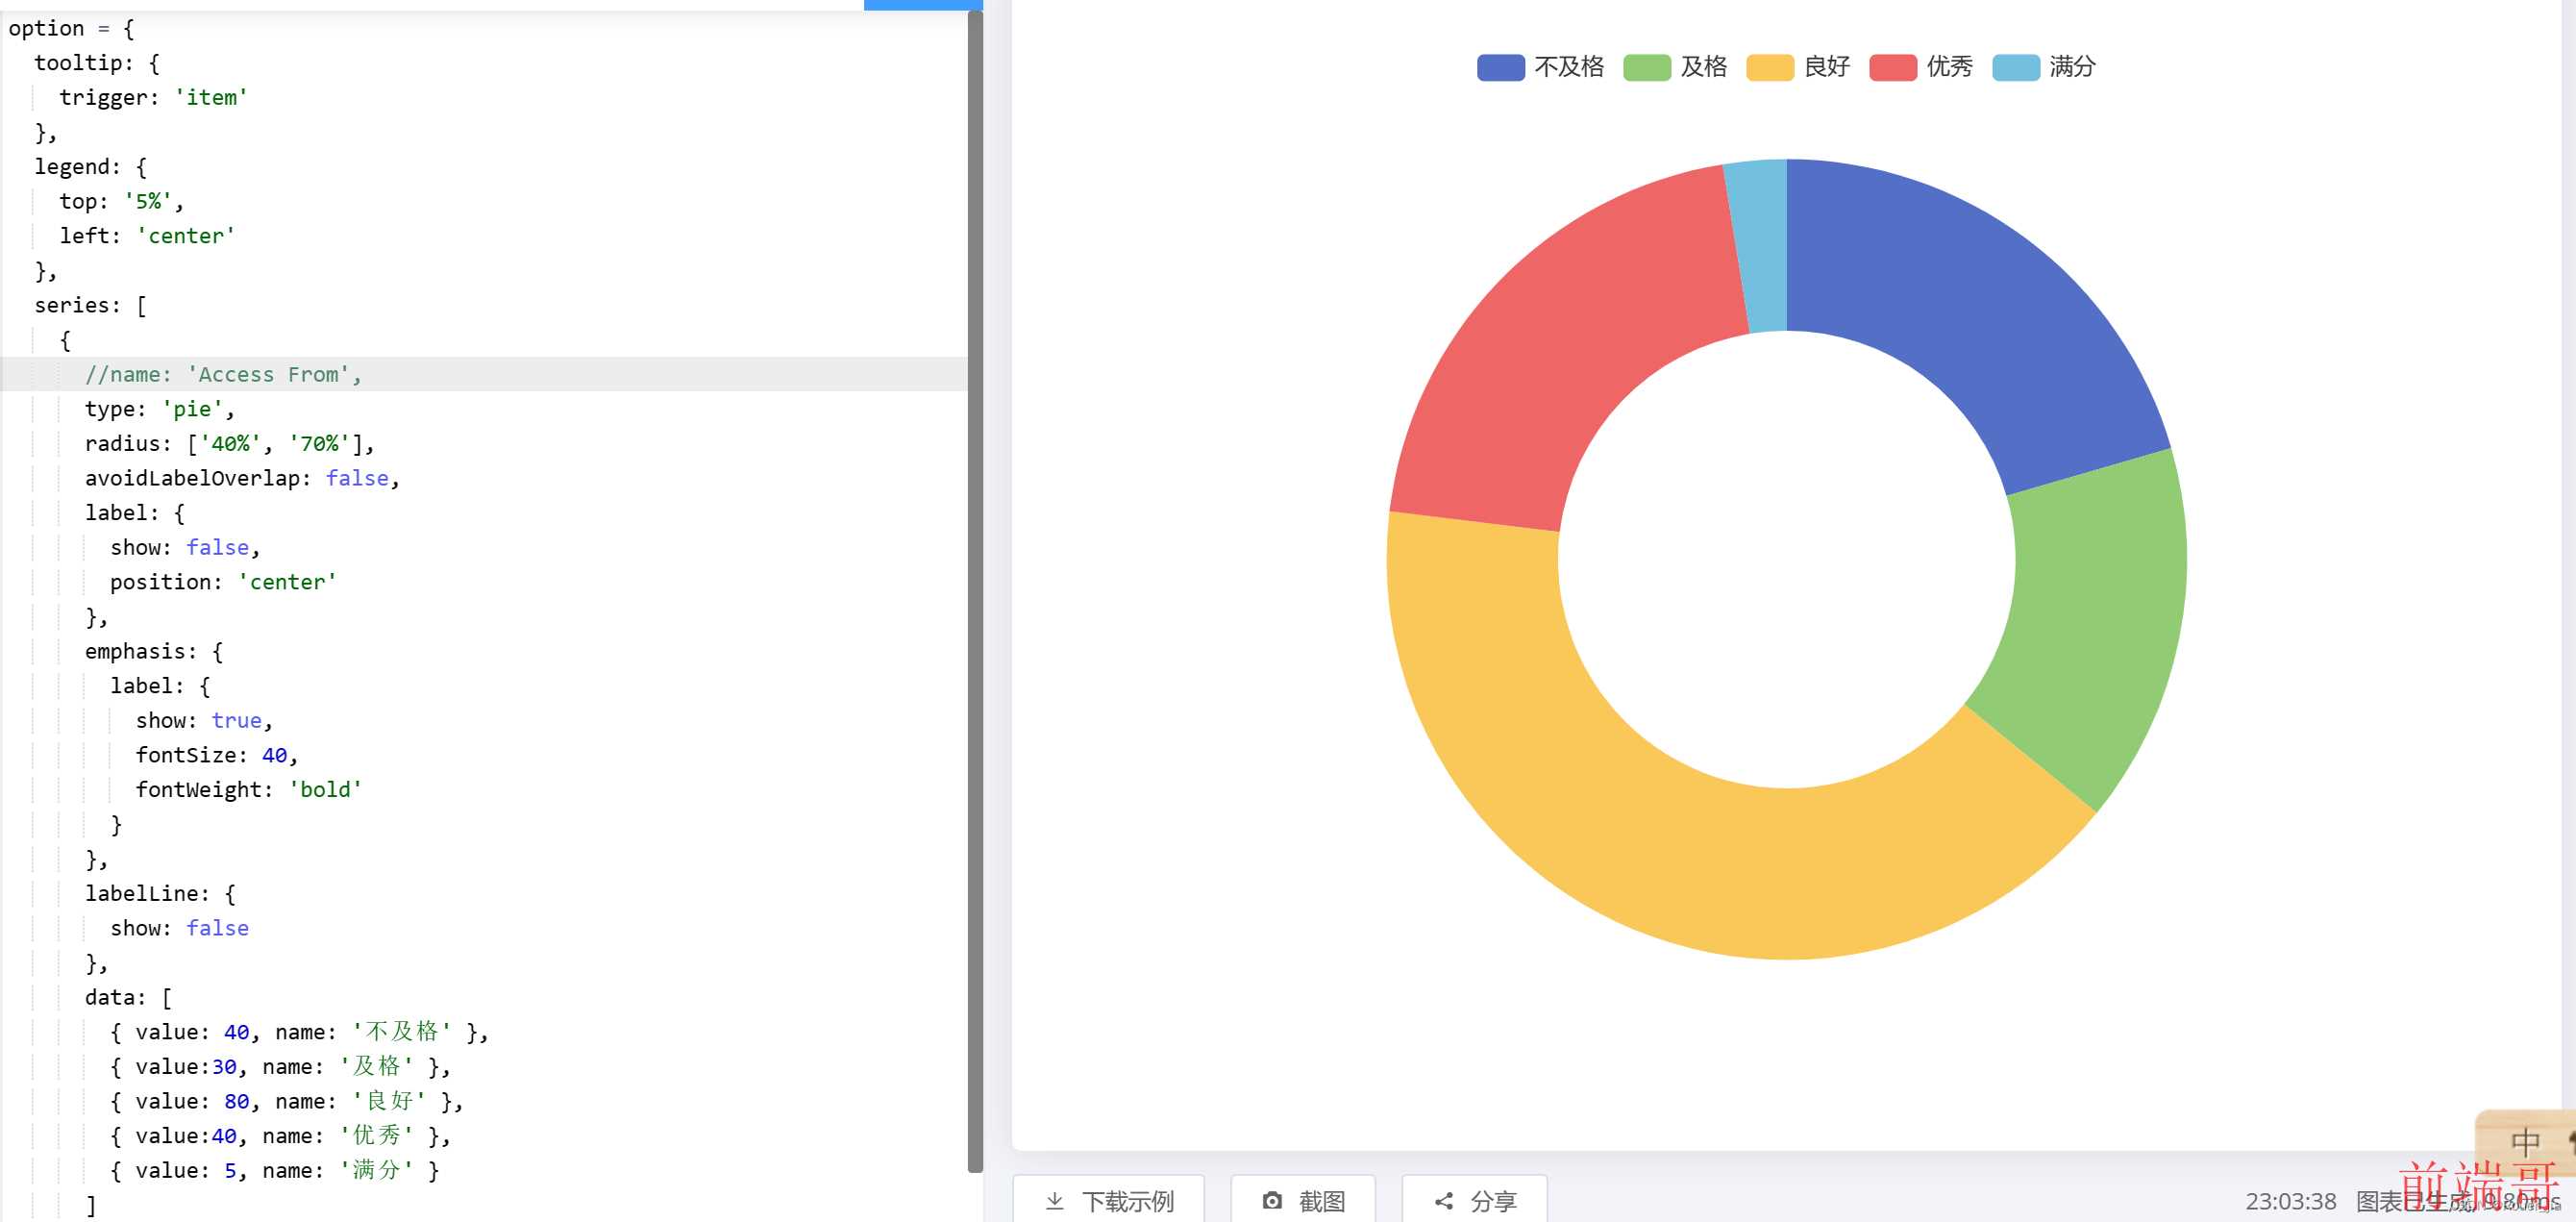Image resolution: width=2576 pixels, height=1222 pixels.
Task: Click the top: '5%' legend line
Action: (x=121, y=201)
